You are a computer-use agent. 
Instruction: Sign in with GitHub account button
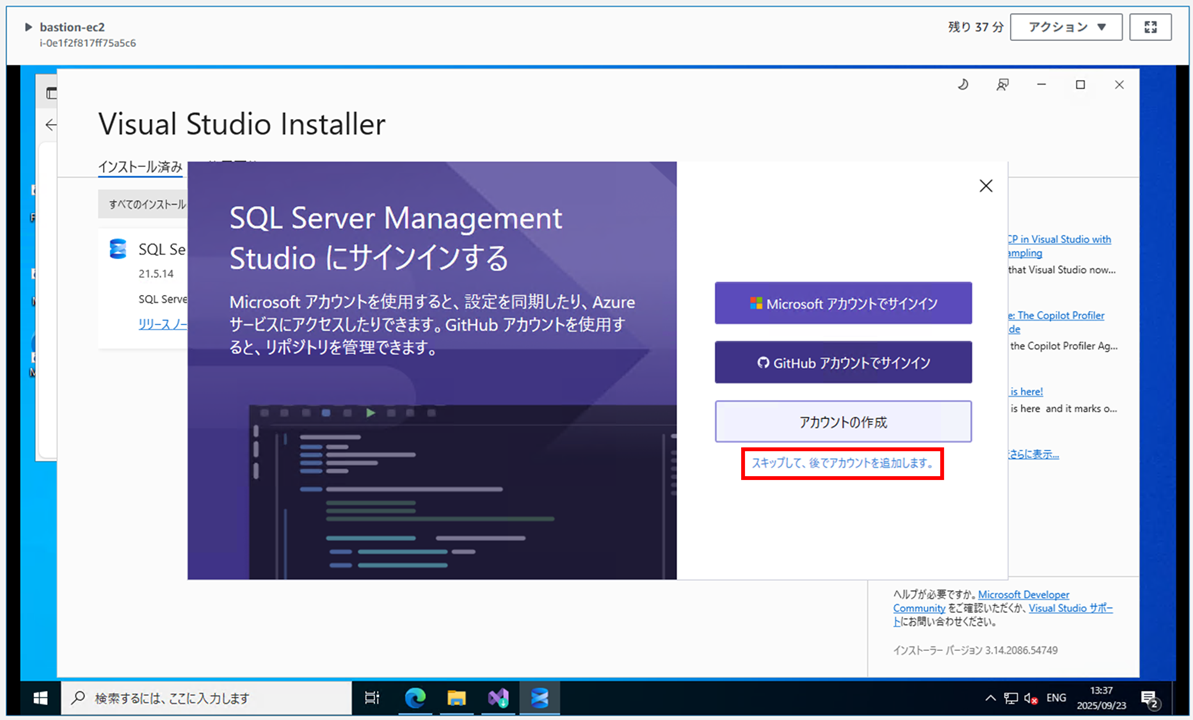tap(843, 362)
